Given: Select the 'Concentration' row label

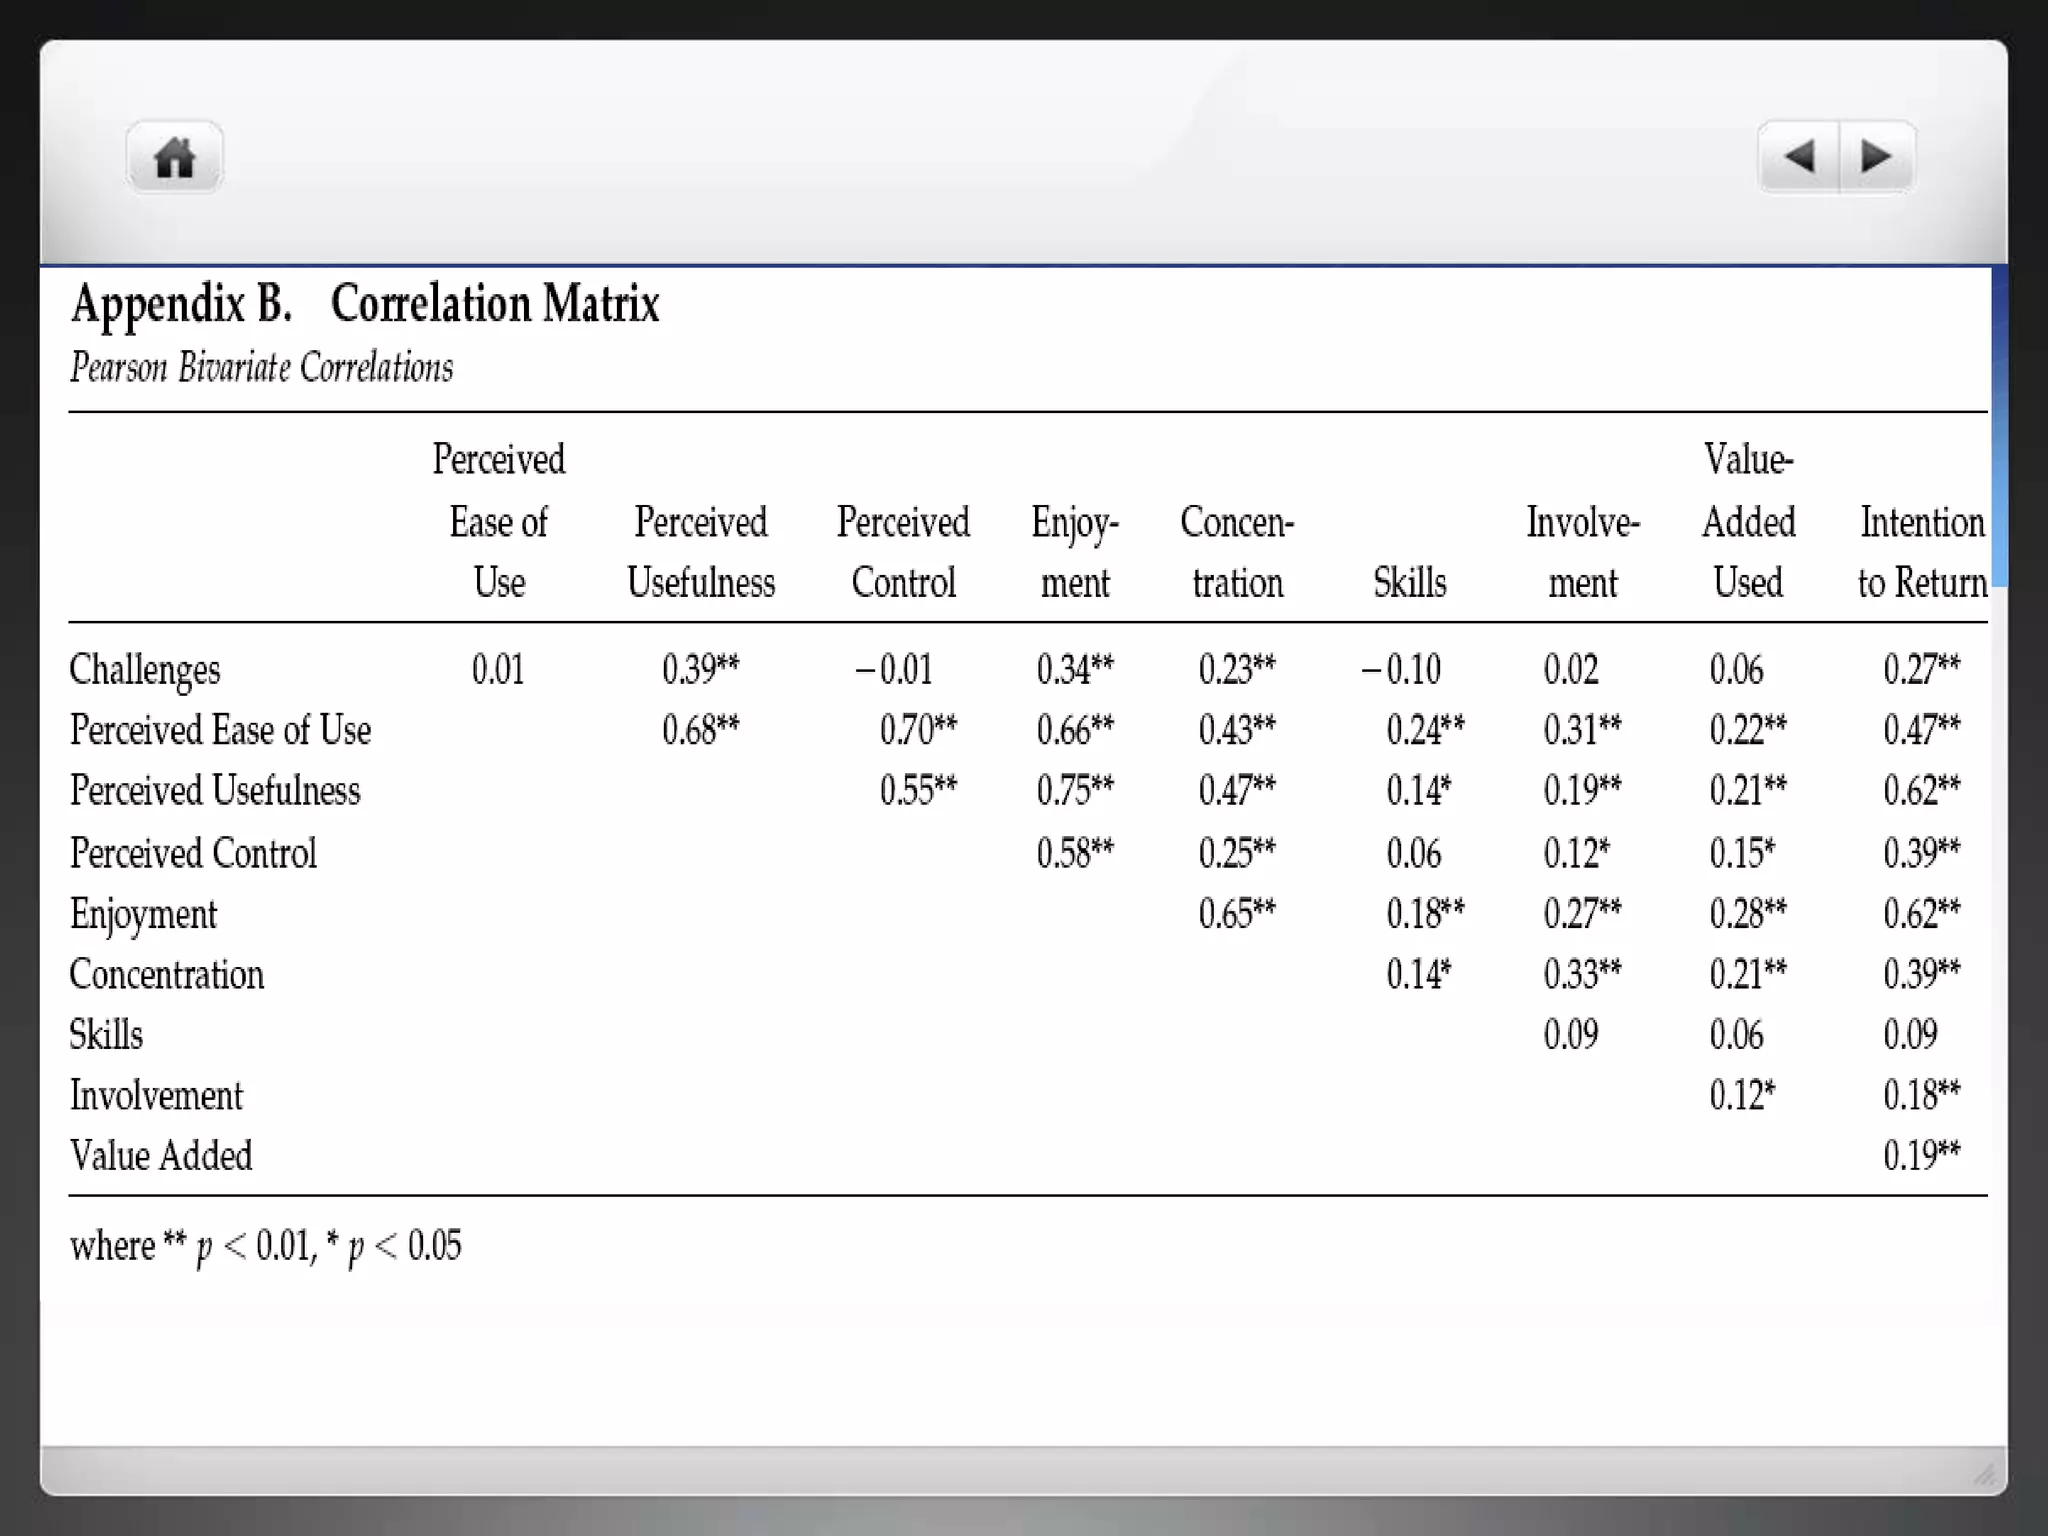Looking at the screenshot, I should (x=166, y=975).
